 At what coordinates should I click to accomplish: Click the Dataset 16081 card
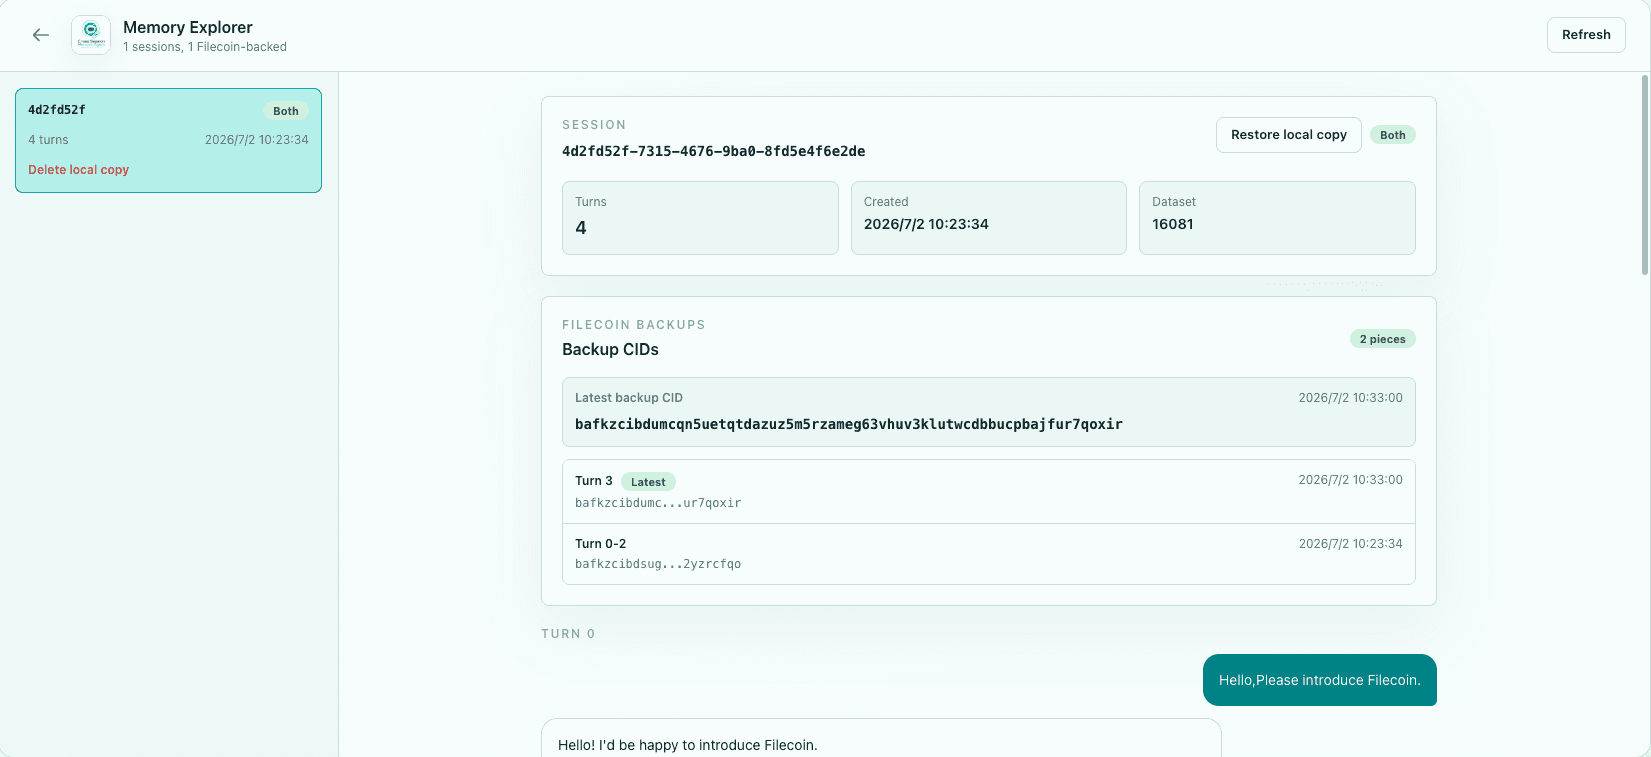coord(1277,218)
